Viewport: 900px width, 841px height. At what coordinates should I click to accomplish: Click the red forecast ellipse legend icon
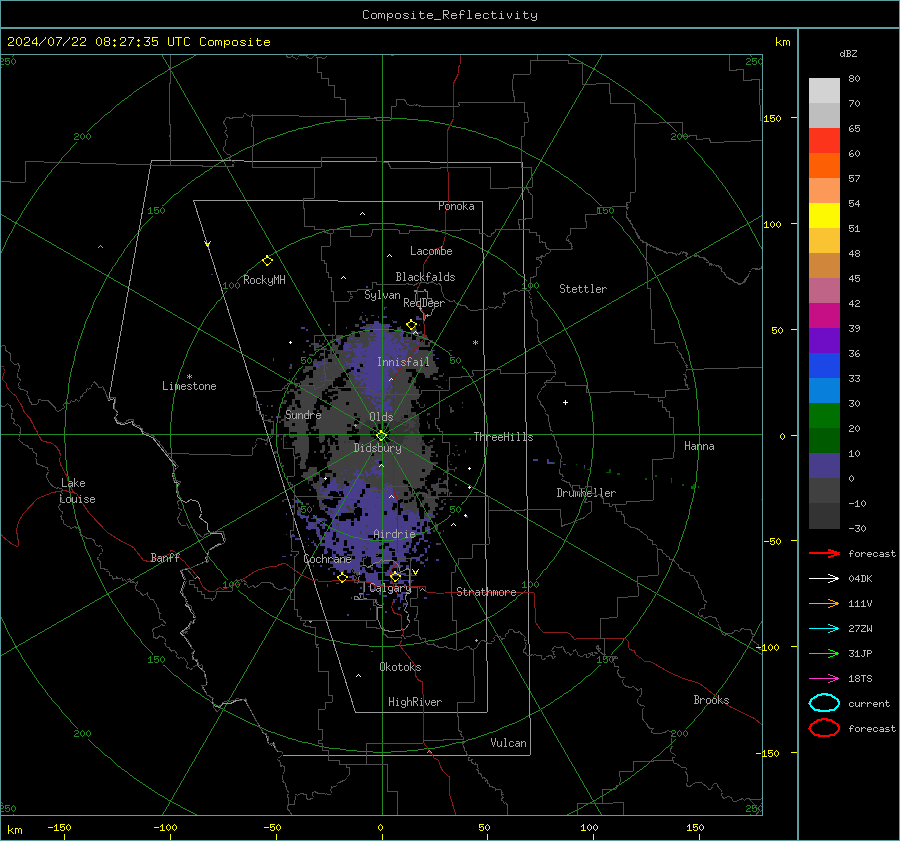(x=824, y=728)
